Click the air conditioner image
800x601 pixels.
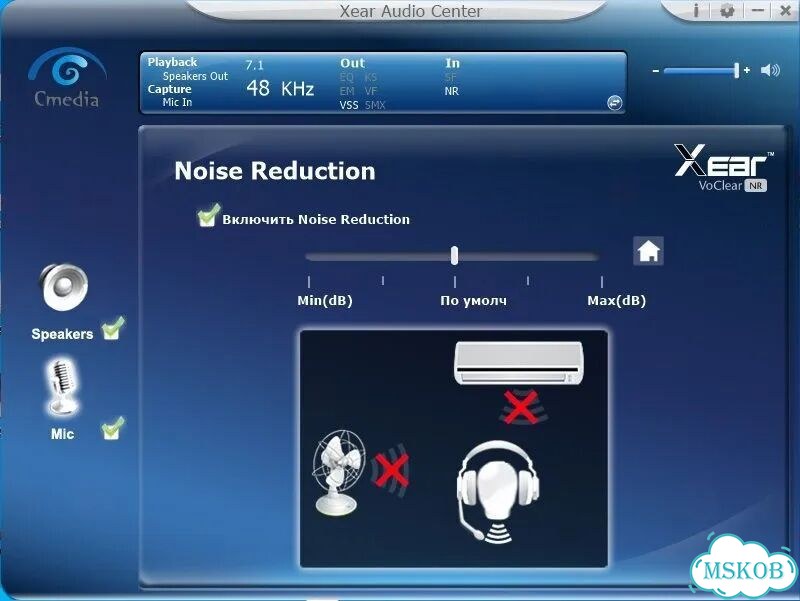click(x=518, y=363)
